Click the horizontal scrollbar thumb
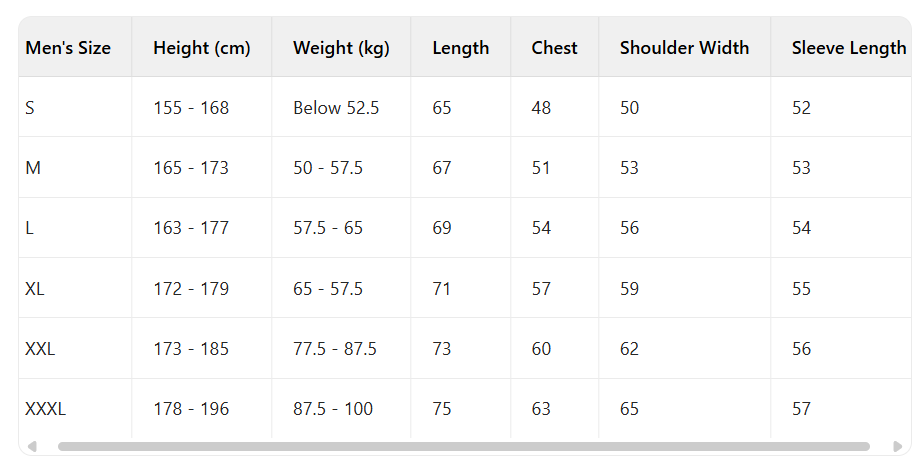Image resolution: width=924 pixels, height=469 pixels. coord(463,446)
